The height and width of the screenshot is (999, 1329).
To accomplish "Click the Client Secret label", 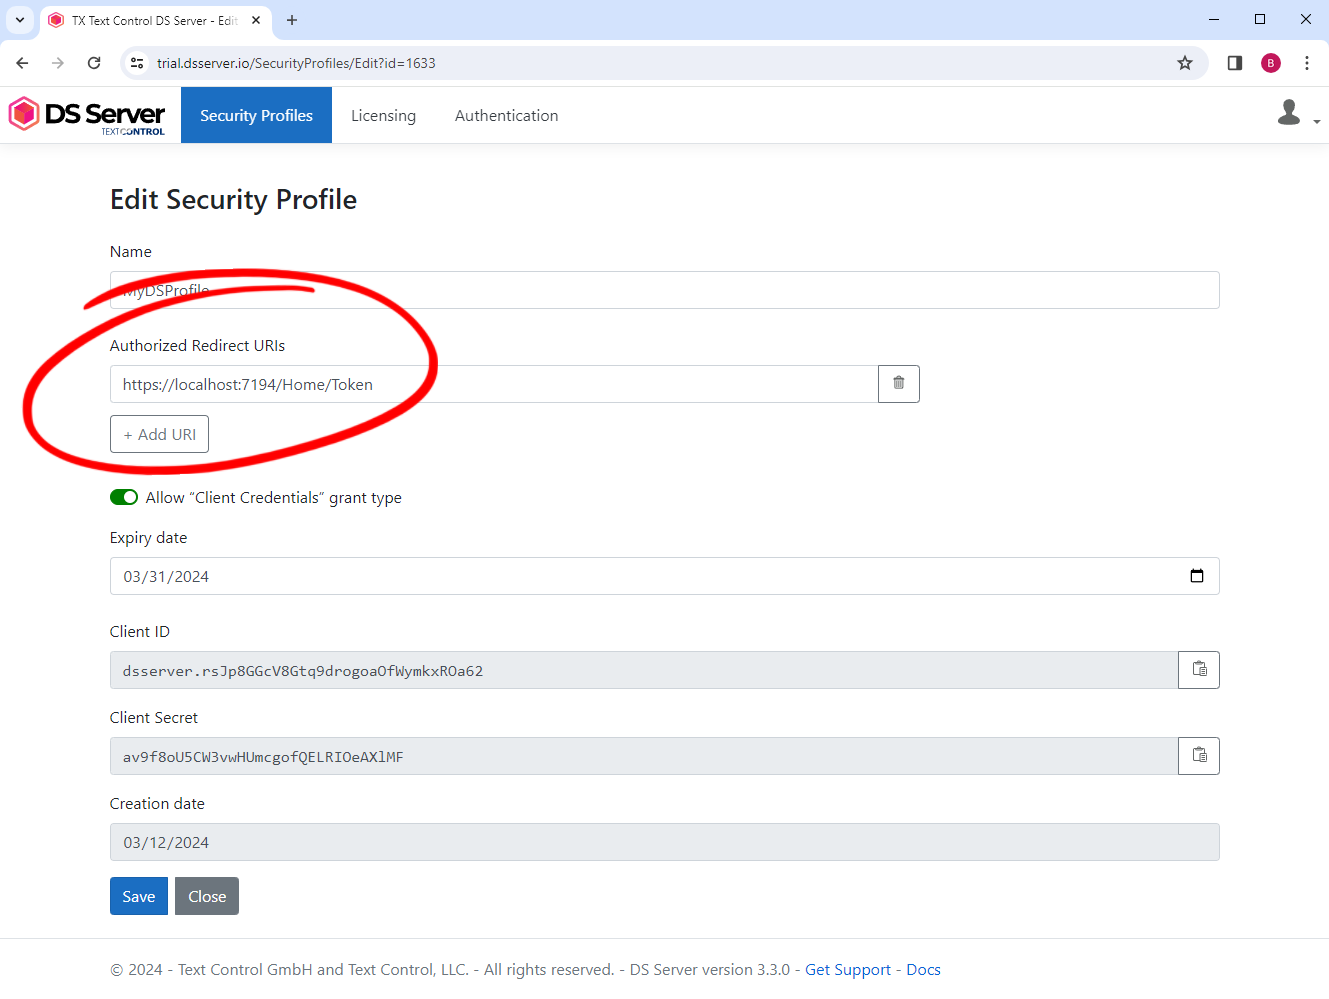I will point(154,717).
